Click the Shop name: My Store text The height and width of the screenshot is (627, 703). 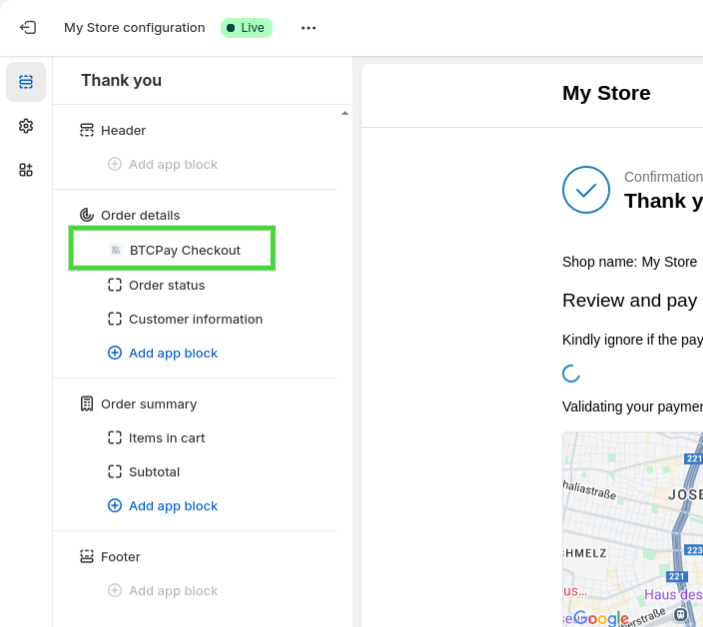coord(629,262)
